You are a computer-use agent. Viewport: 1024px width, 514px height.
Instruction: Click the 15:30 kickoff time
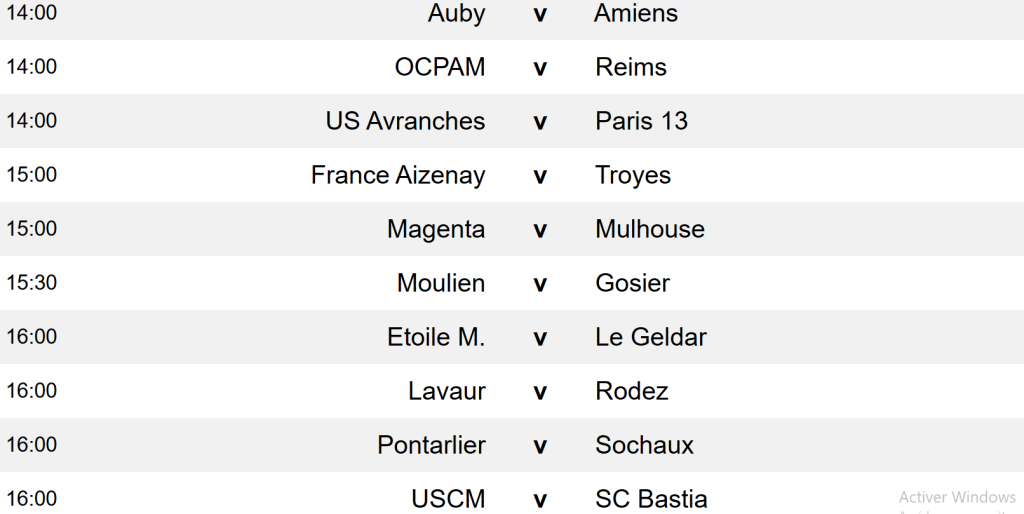[x=32, y=284]
